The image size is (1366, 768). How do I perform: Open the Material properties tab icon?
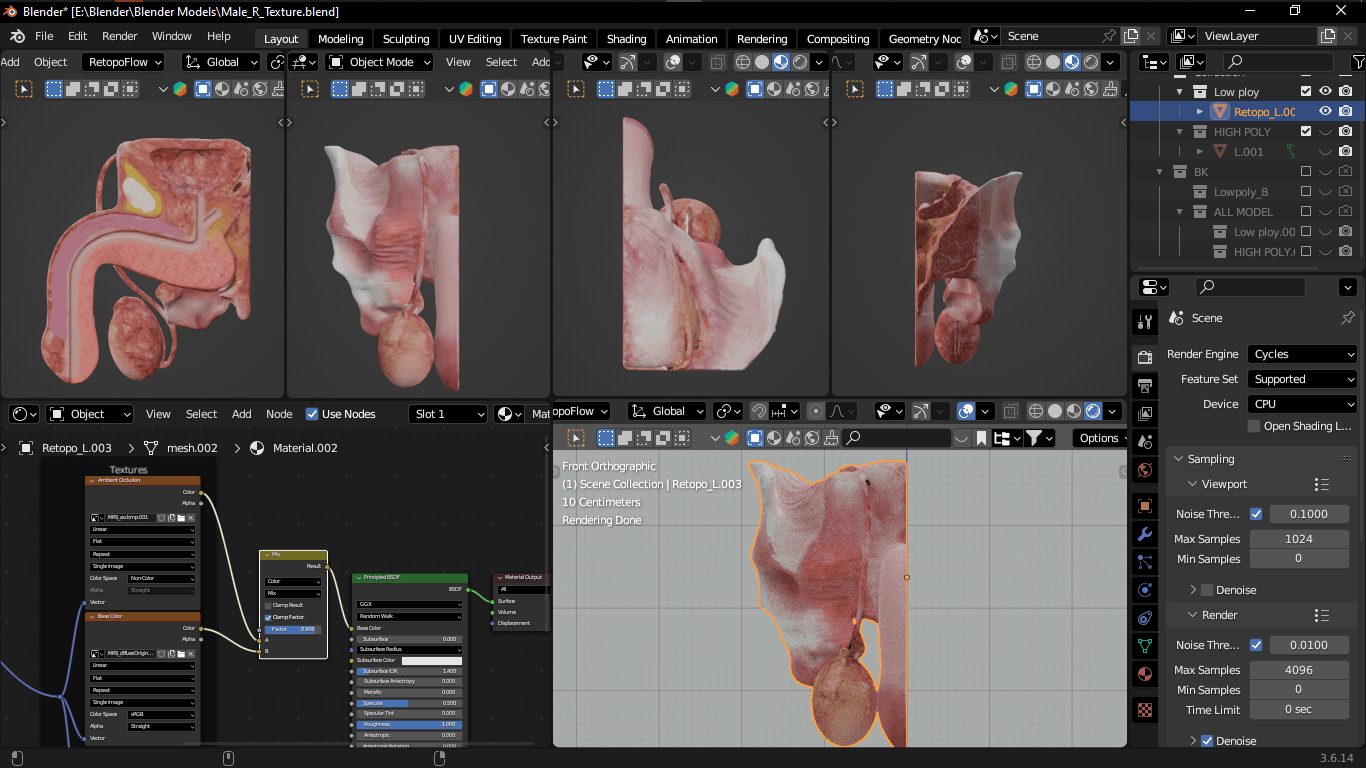click(x=1145, y=674)
